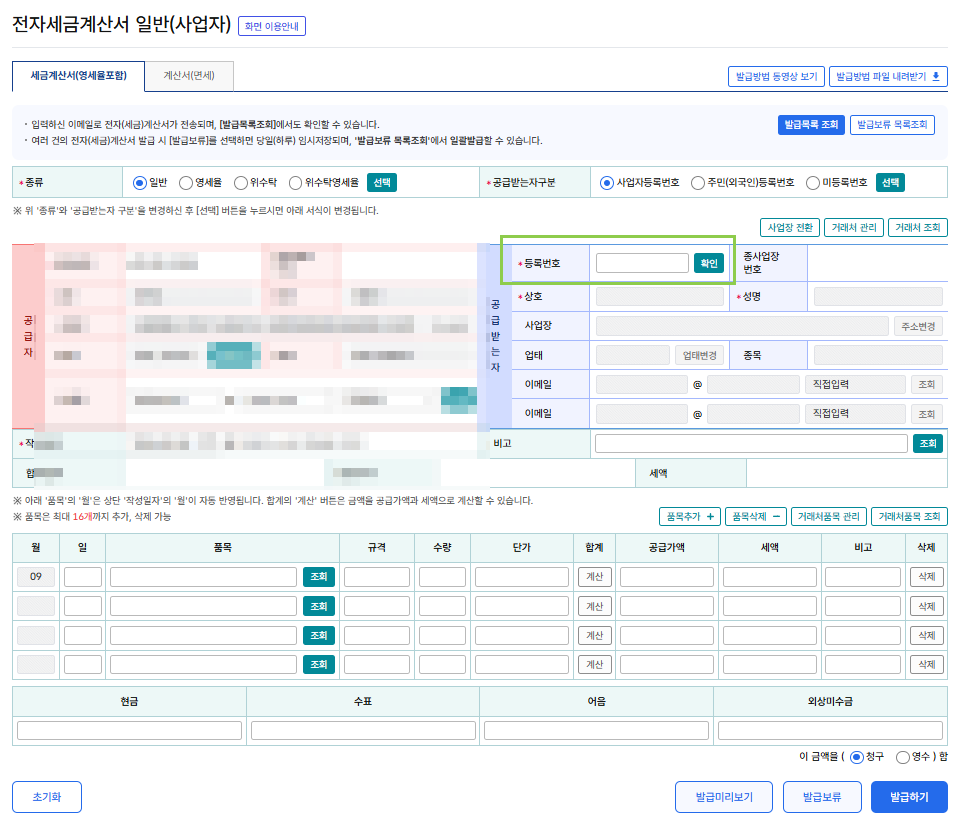Screen dimensions: 960x821
Task: Remove item with 품목삭제 − button
Action: [756, 517]
